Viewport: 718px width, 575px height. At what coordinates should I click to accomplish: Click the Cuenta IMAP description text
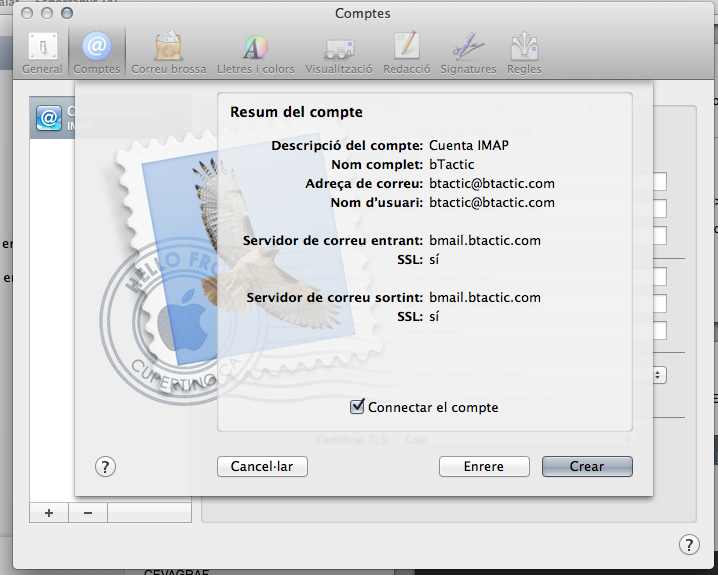click(469, 146)
